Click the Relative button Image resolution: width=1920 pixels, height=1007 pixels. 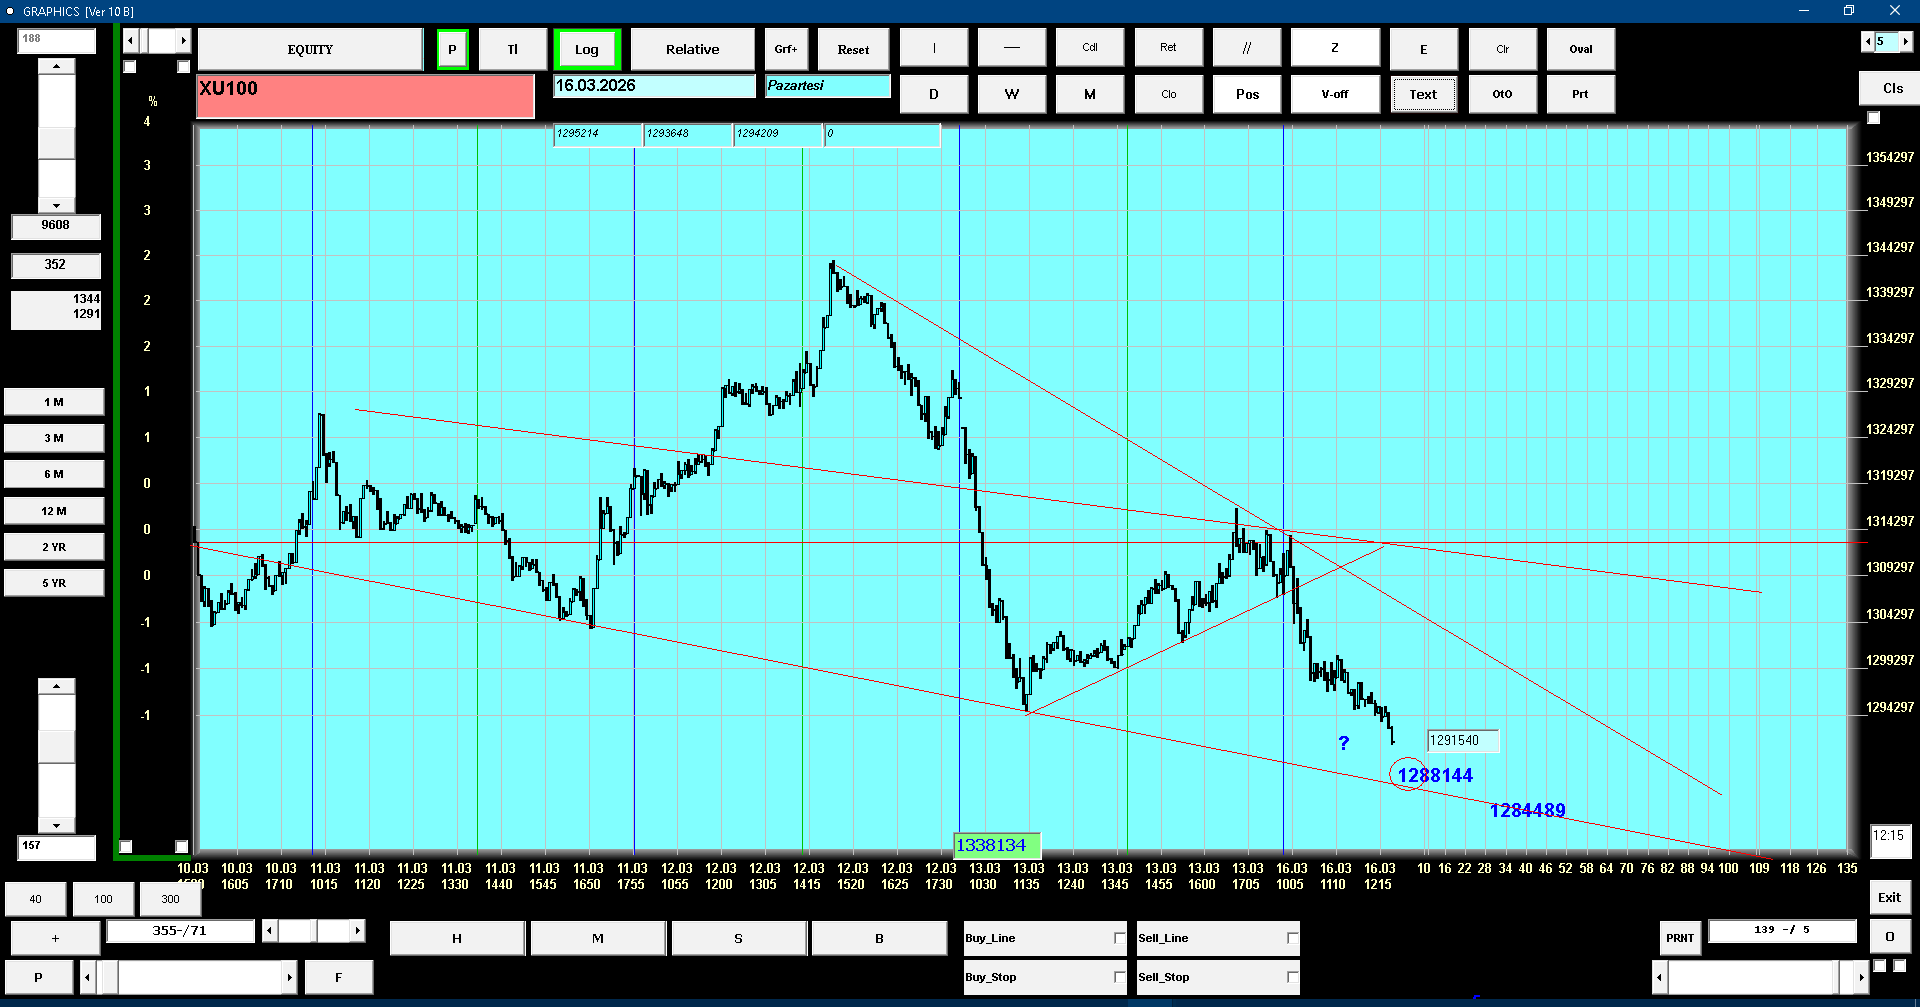pos(692,49)
